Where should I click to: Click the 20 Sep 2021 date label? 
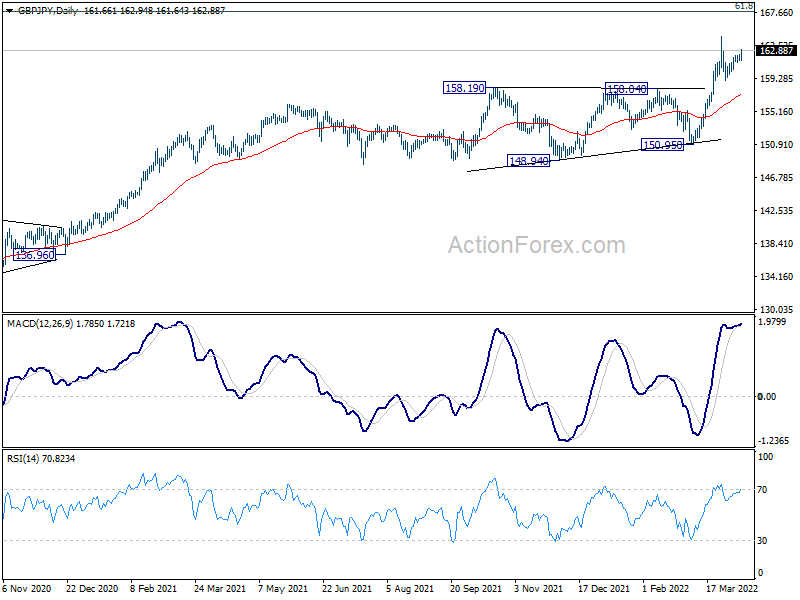tap(476, 588)
